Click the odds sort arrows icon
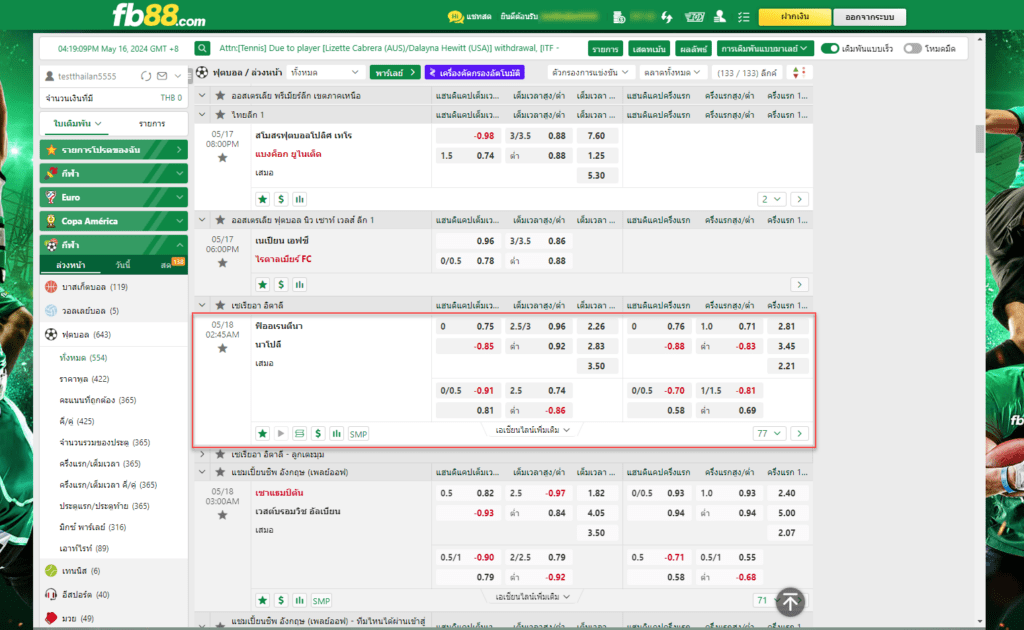The image size is (1024, 630). (x=798, y=72)
